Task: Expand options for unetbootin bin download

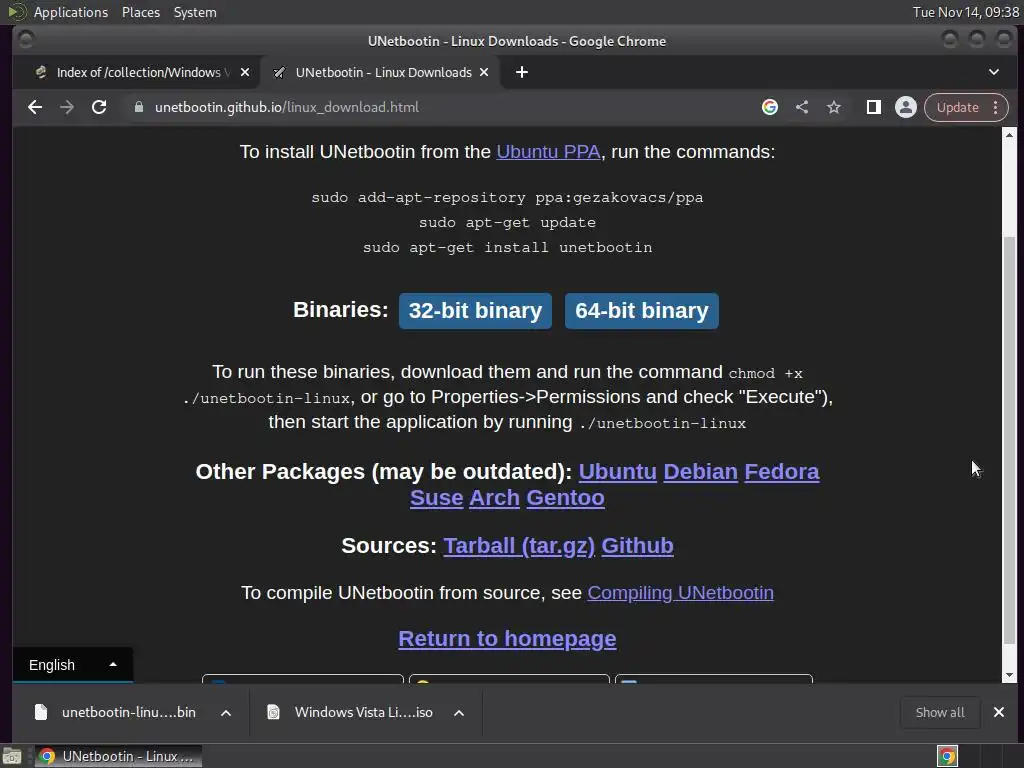Action: click(226, 712)
